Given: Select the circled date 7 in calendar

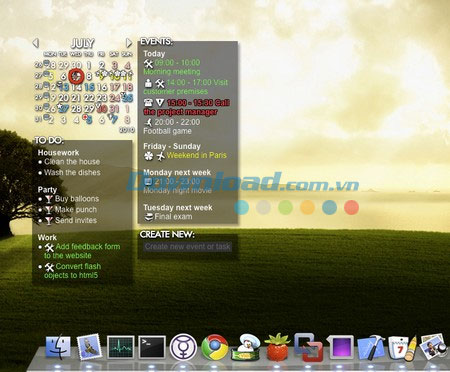Looking at the screenshot, I should (76, 76).
